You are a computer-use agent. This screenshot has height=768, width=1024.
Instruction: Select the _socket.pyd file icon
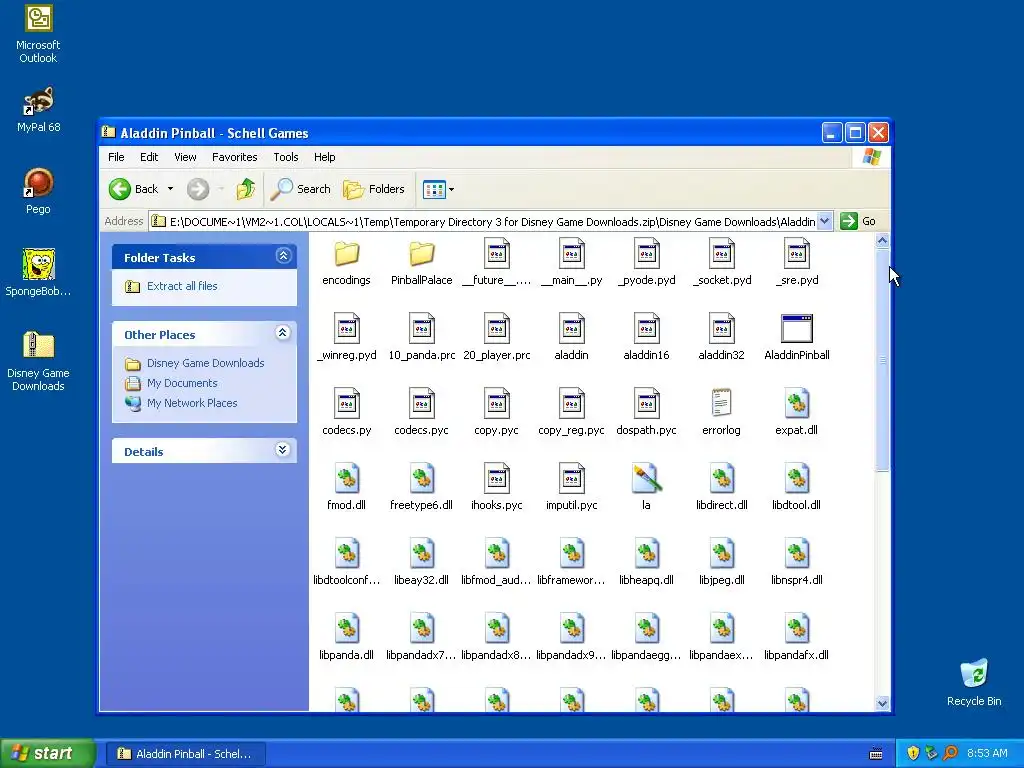[x=722, y=253]
